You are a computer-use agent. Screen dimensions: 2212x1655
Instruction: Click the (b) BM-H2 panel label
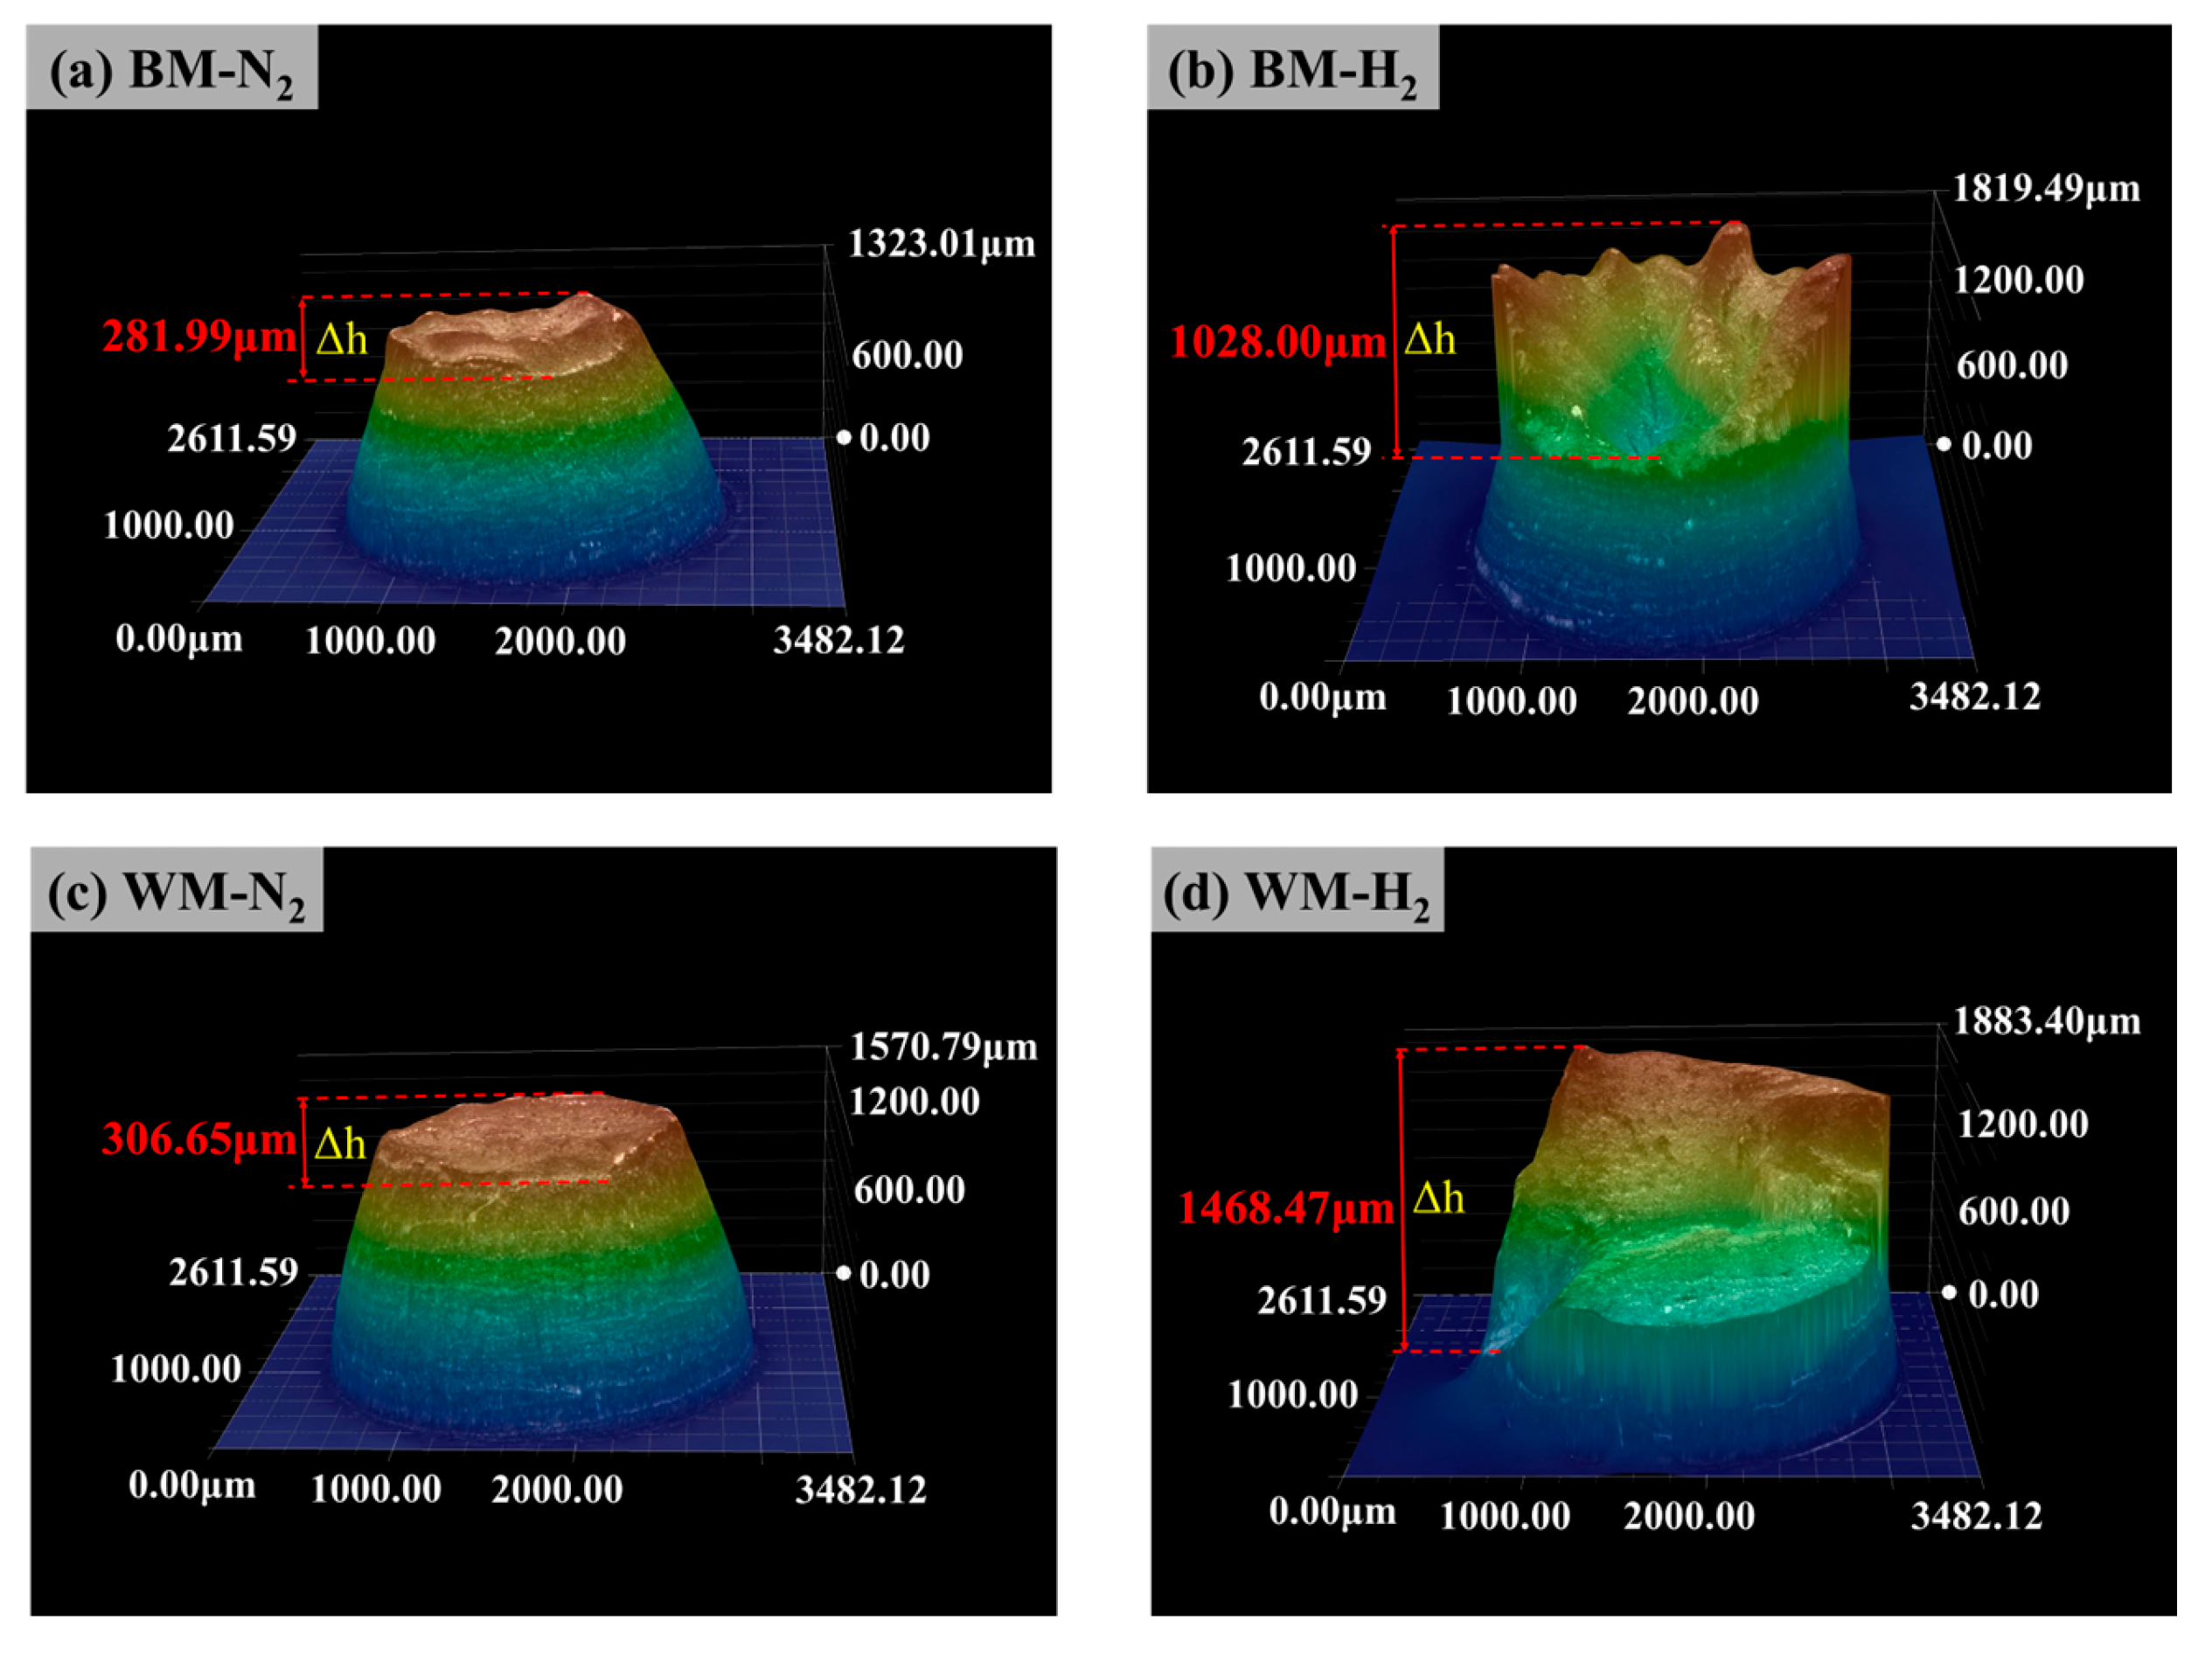tap(1292, 70)
